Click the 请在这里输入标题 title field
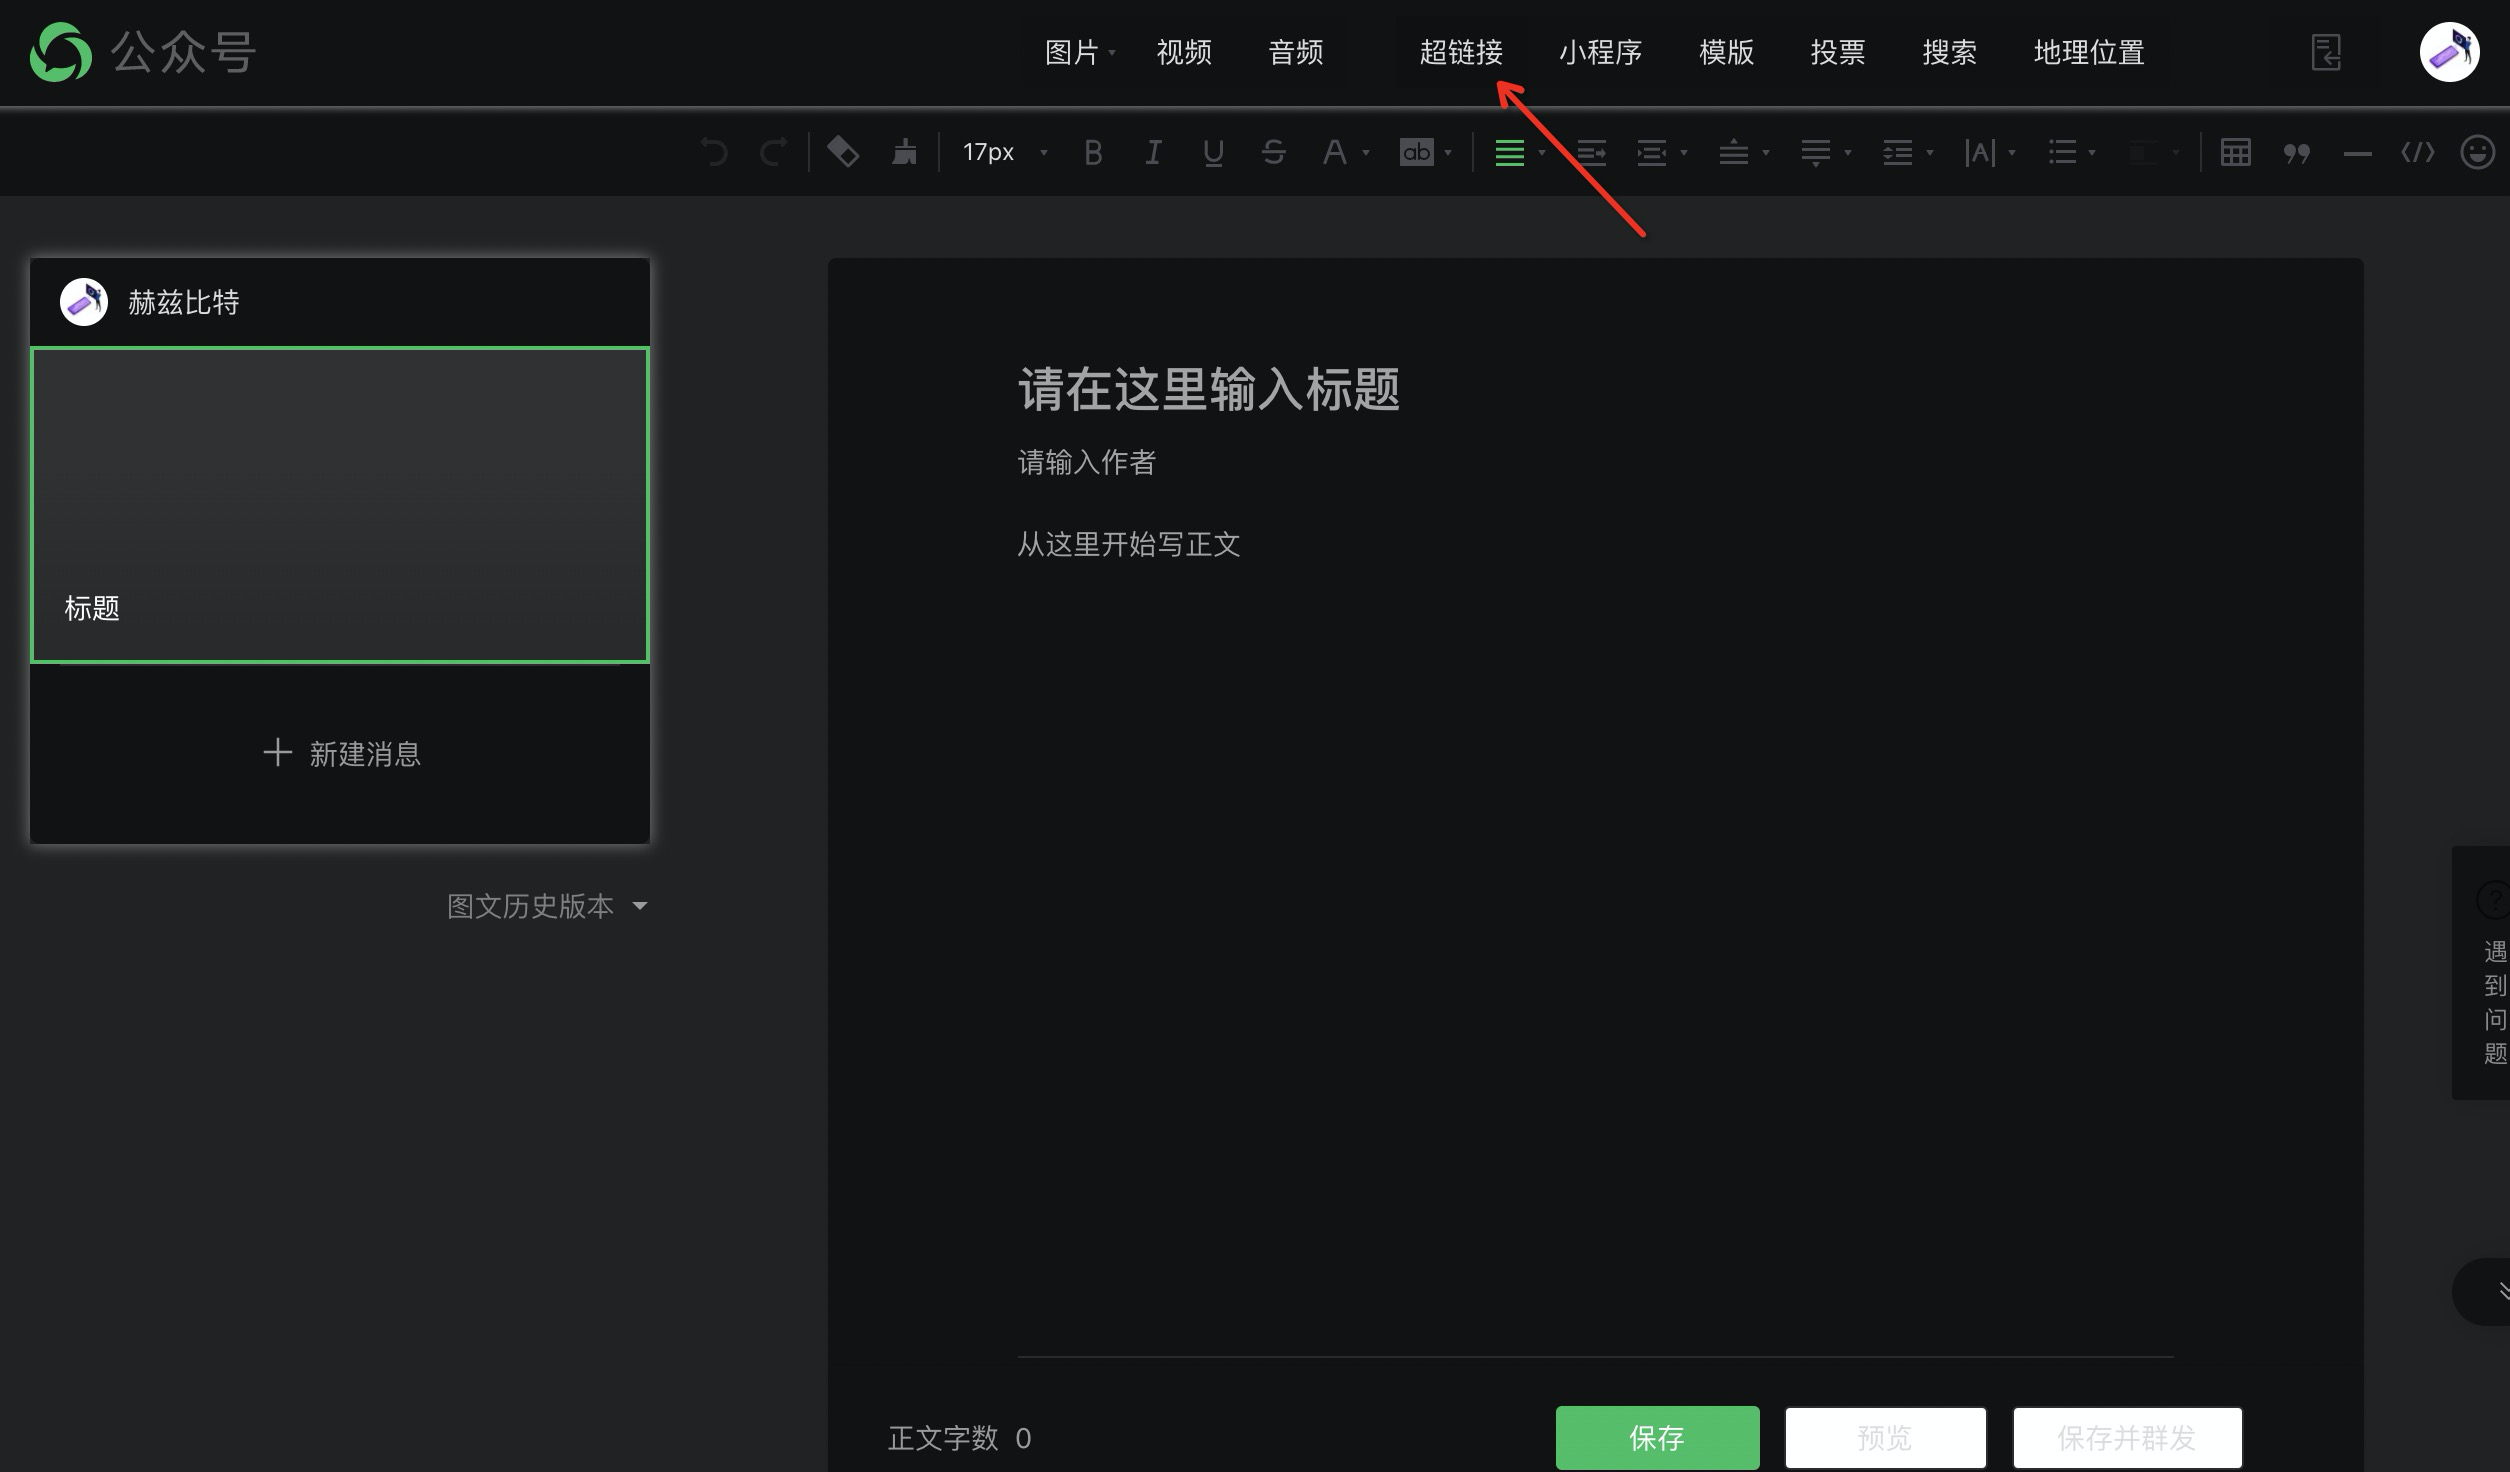Viewport: 2510px width, 1472px height. [x=1208, y=391]
